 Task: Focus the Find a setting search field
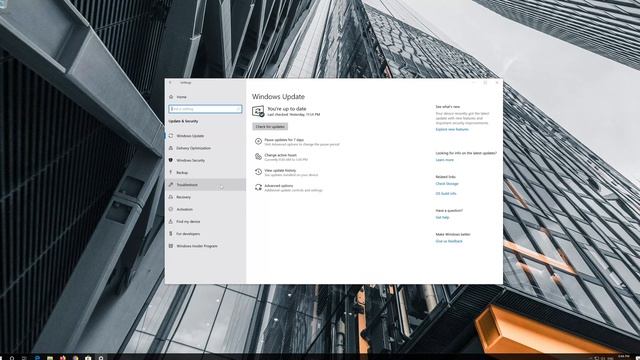click(x=205, y=109)
